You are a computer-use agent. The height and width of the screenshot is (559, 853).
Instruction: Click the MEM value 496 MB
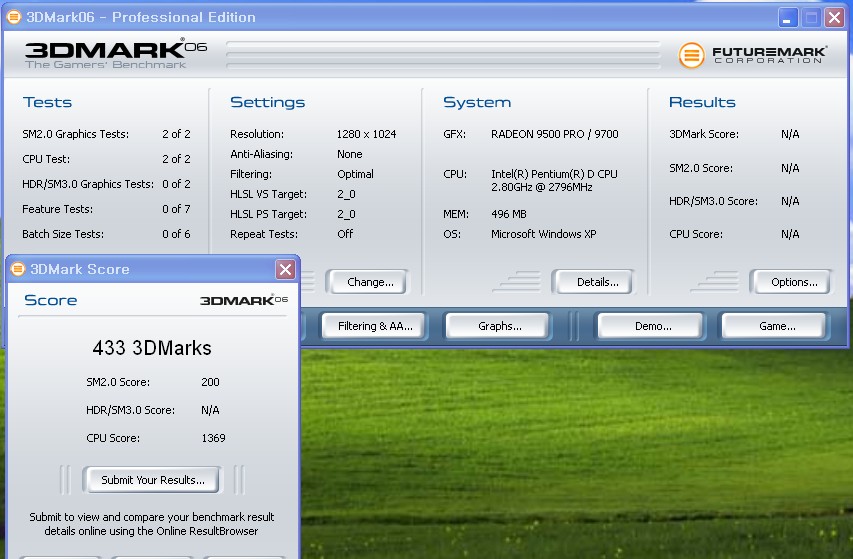coord(509,214)
